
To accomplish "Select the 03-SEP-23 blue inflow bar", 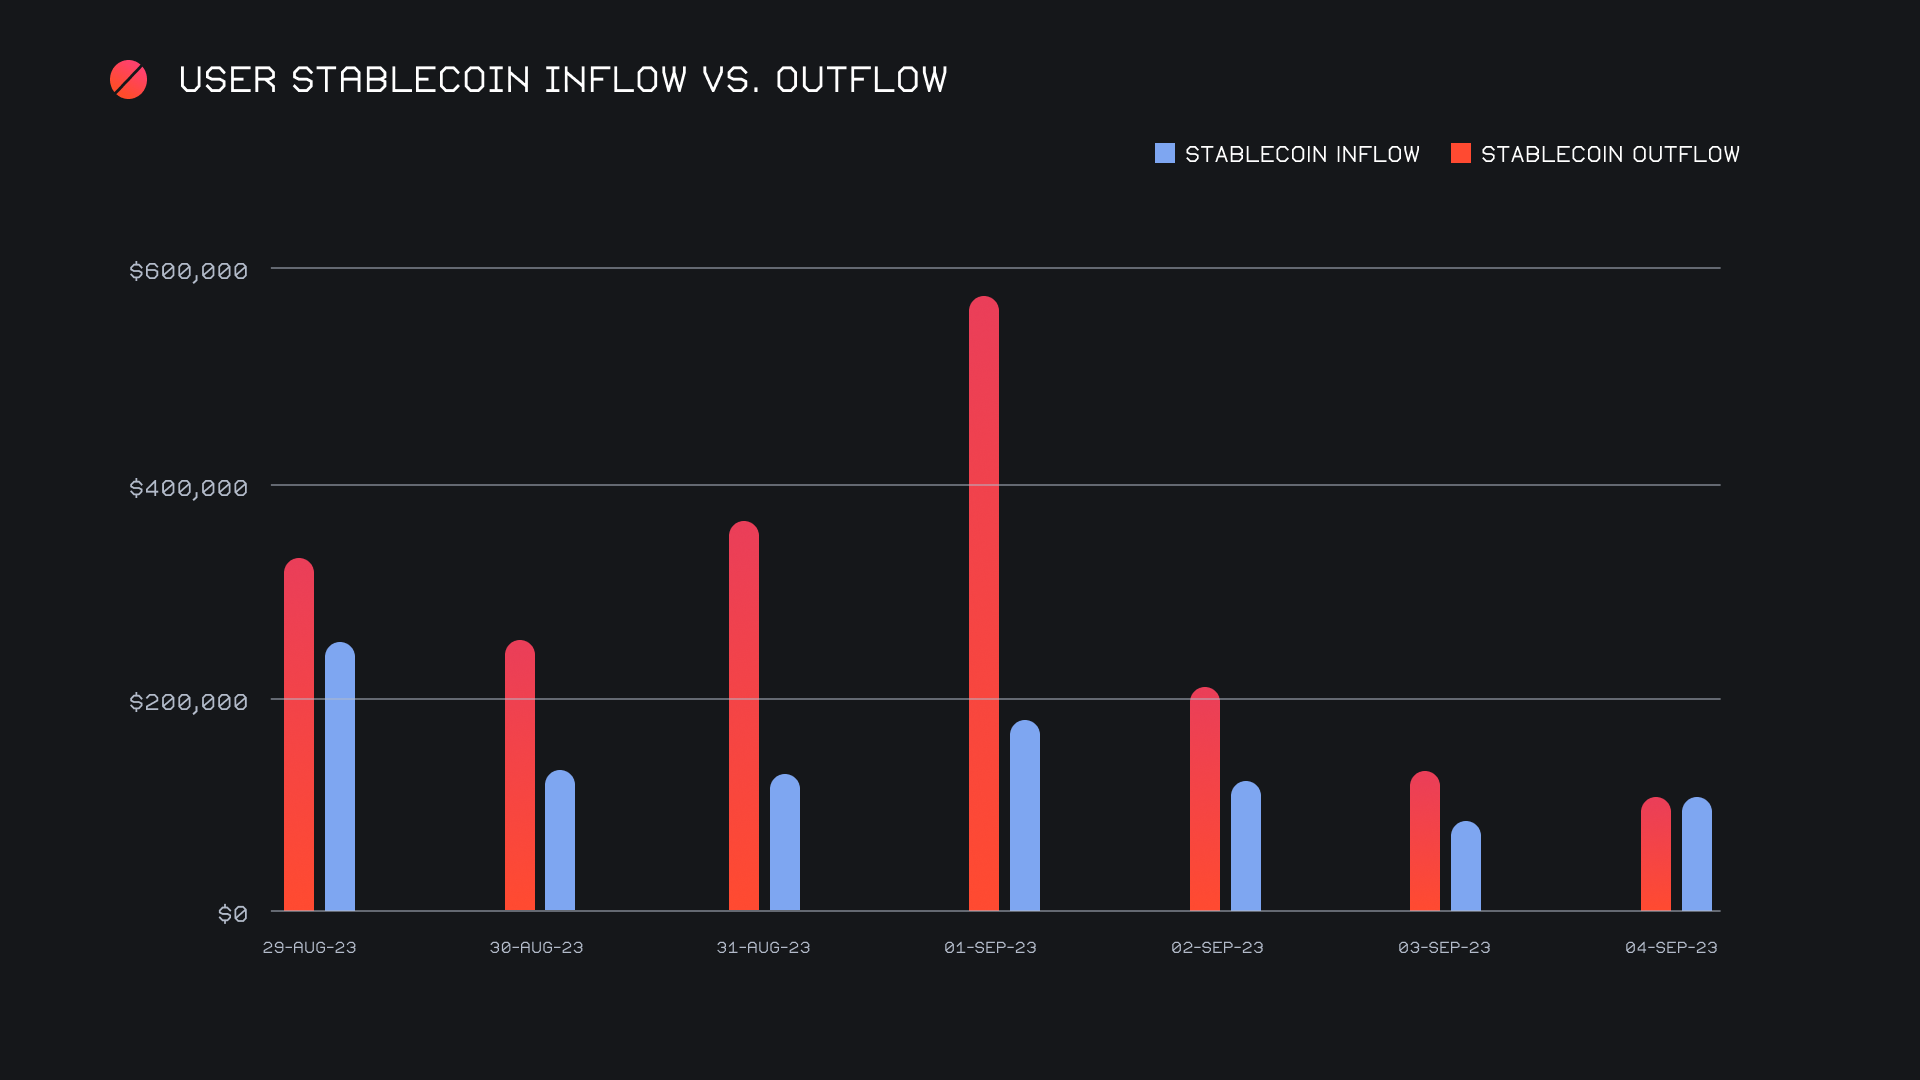I will click(x=1465, y=866).
